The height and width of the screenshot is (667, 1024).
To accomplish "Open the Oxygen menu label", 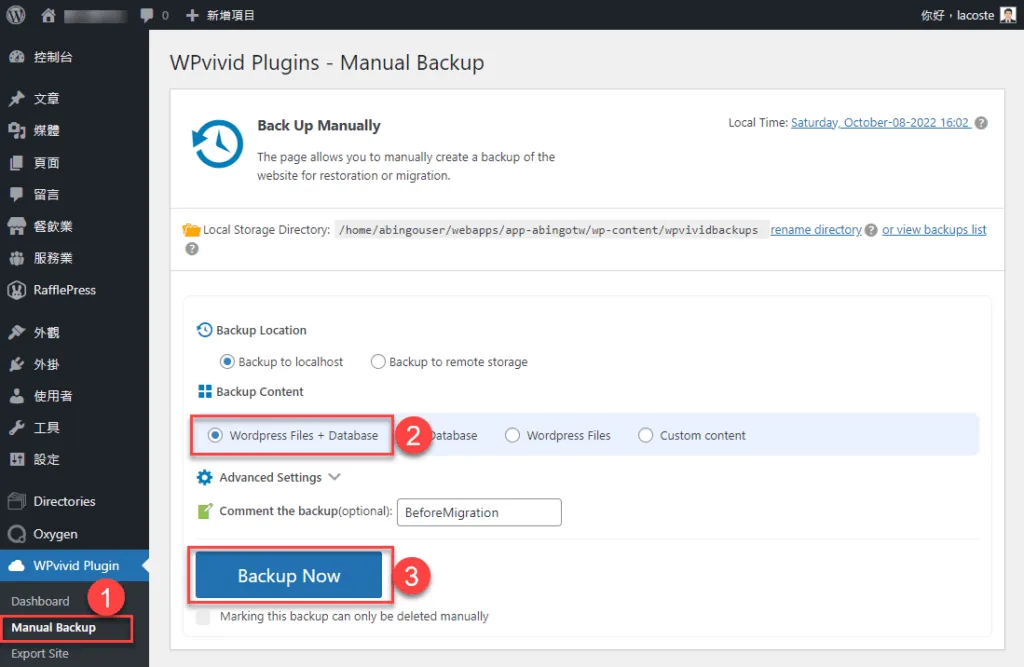I will [x=56, y=534].
